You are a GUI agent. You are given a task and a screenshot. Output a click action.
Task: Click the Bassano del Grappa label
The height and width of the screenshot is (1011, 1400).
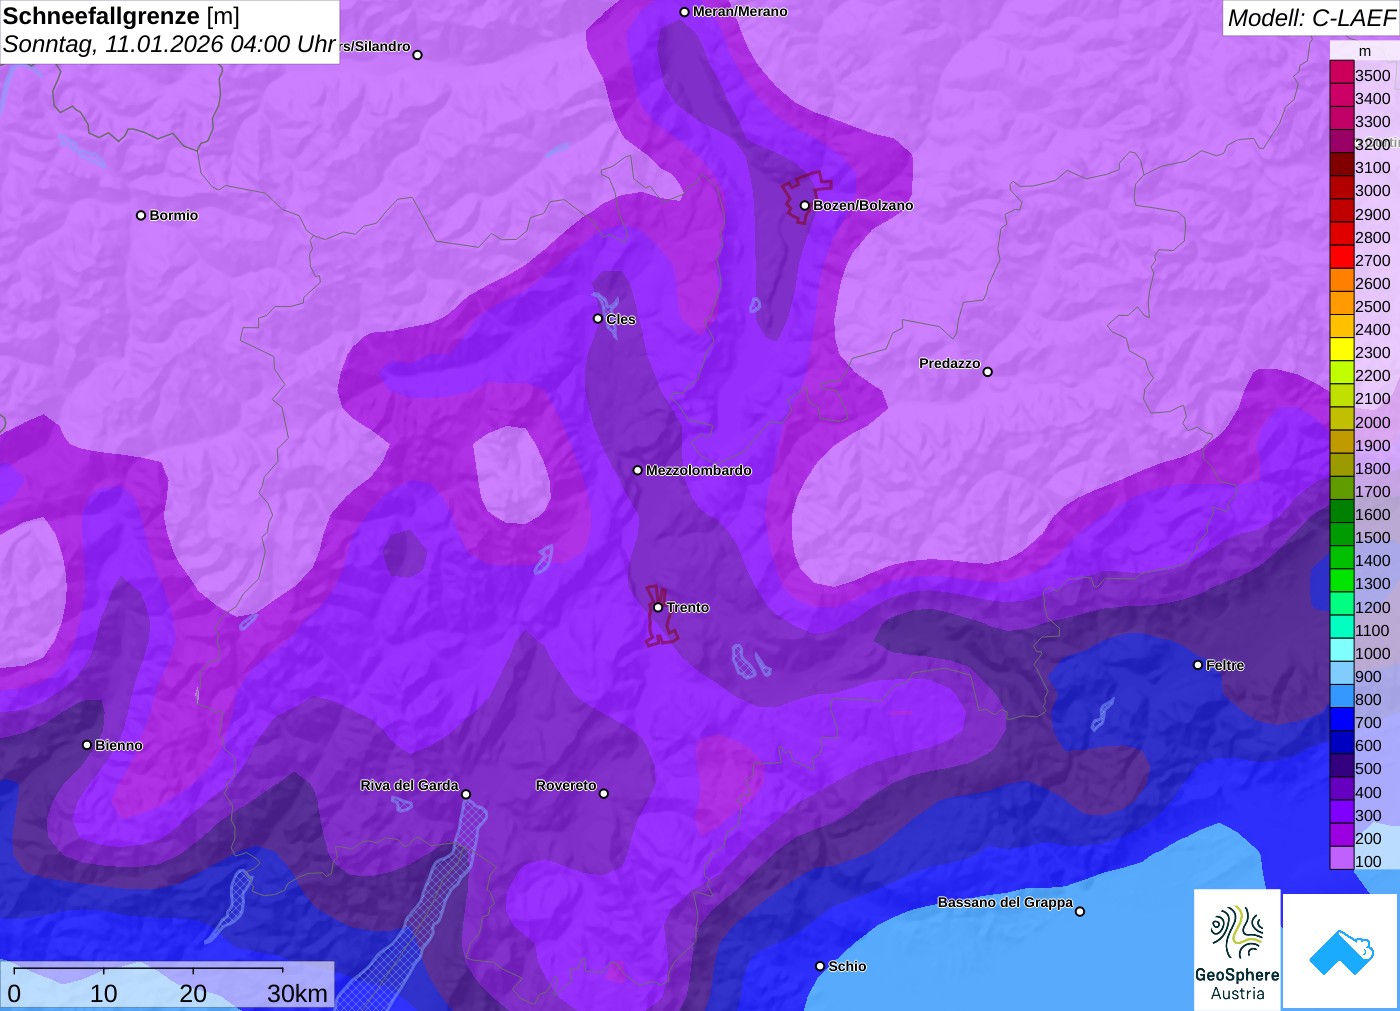1005,902
